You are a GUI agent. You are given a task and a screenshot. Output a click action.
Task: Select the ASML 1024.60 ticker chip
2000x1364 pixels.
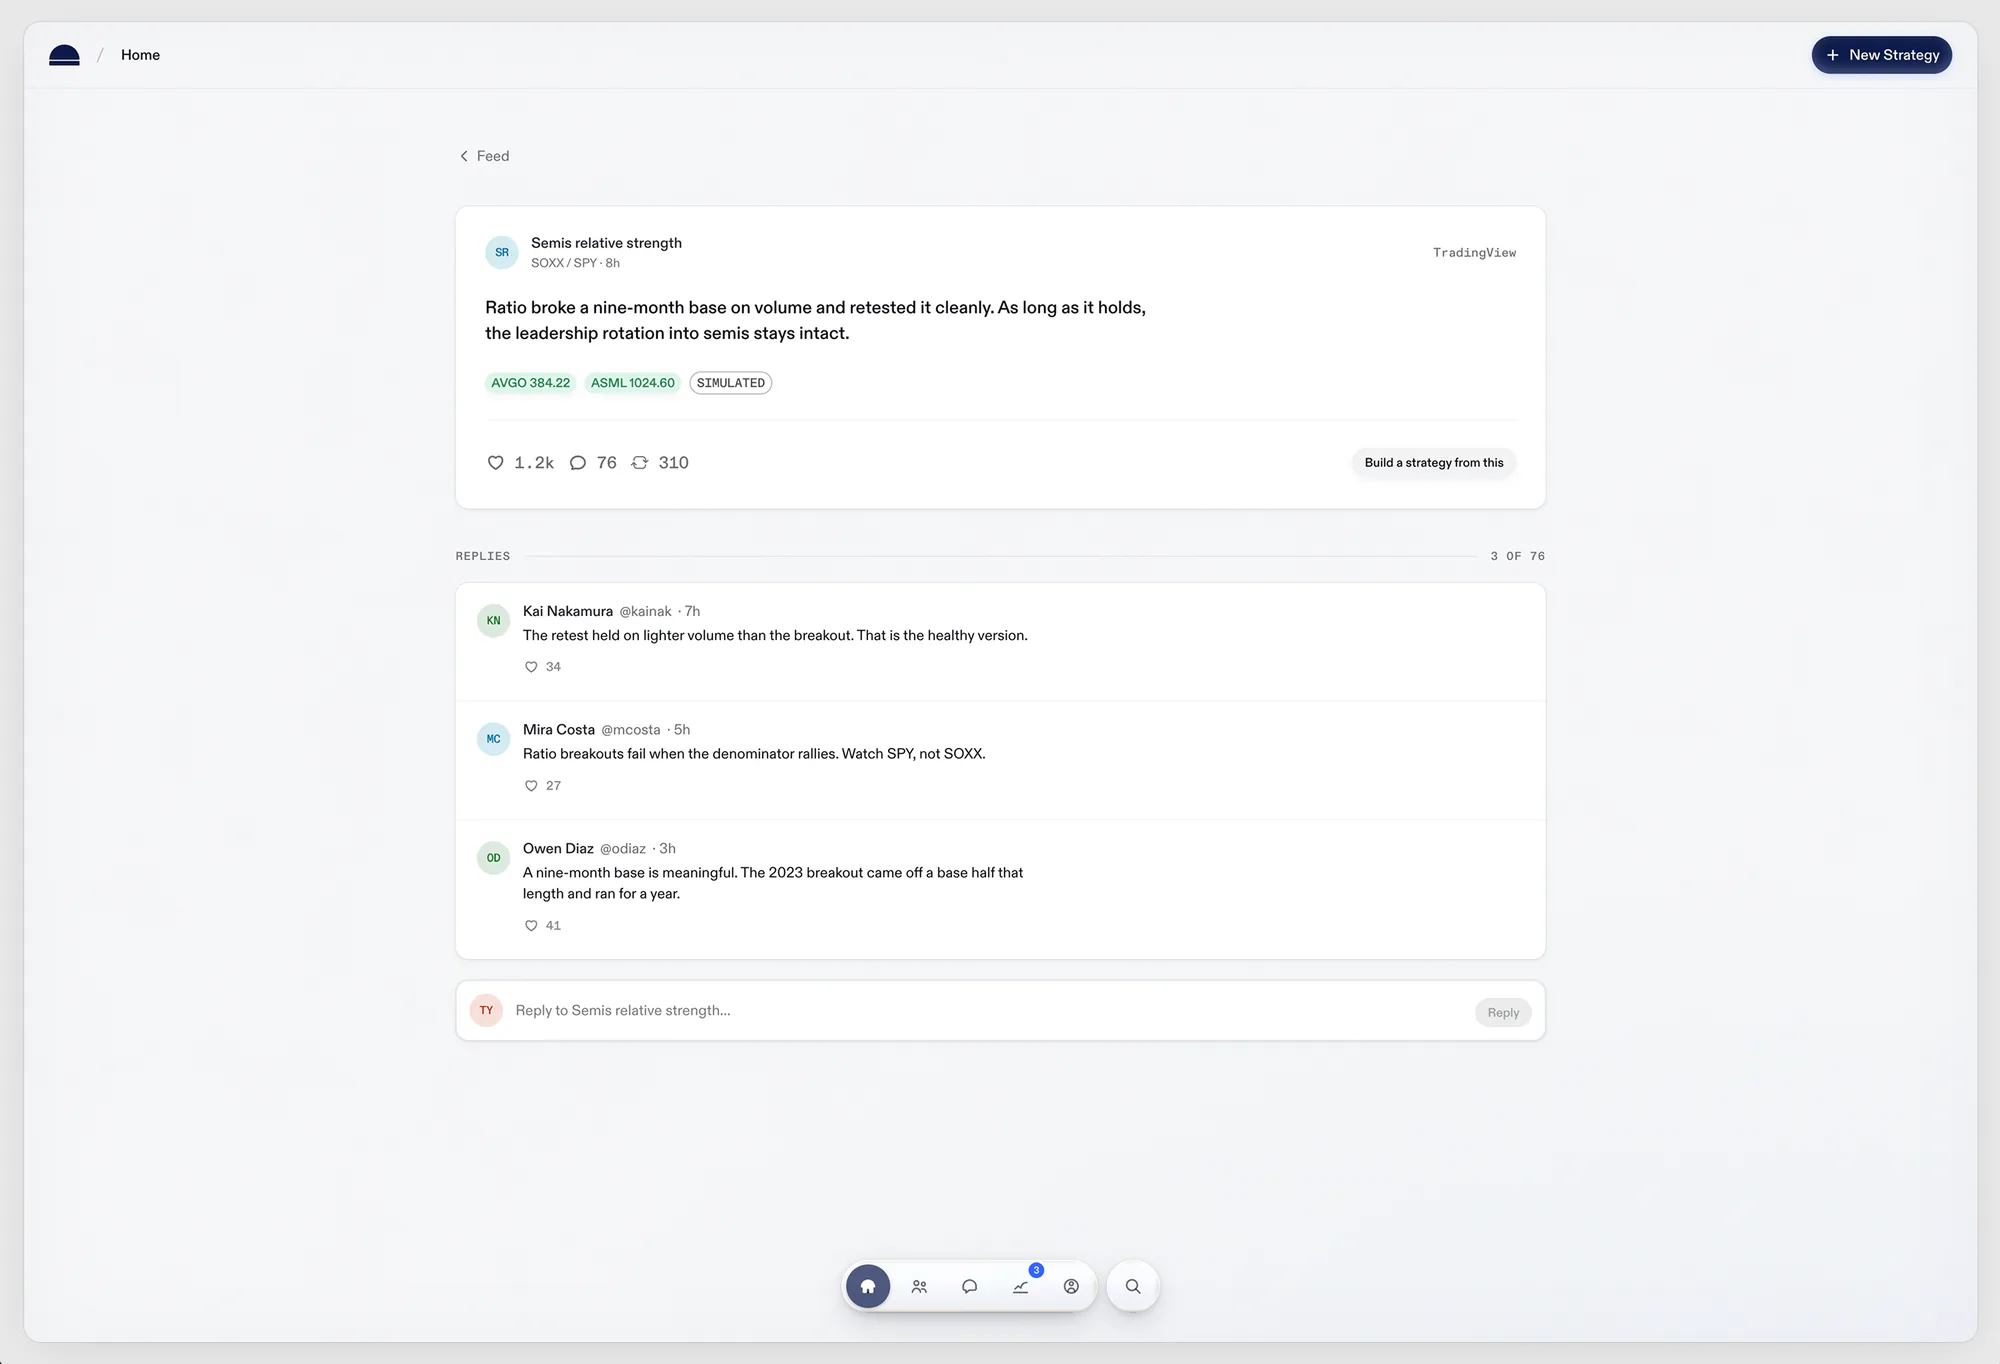pyautogui.click(x=633, y=383)
